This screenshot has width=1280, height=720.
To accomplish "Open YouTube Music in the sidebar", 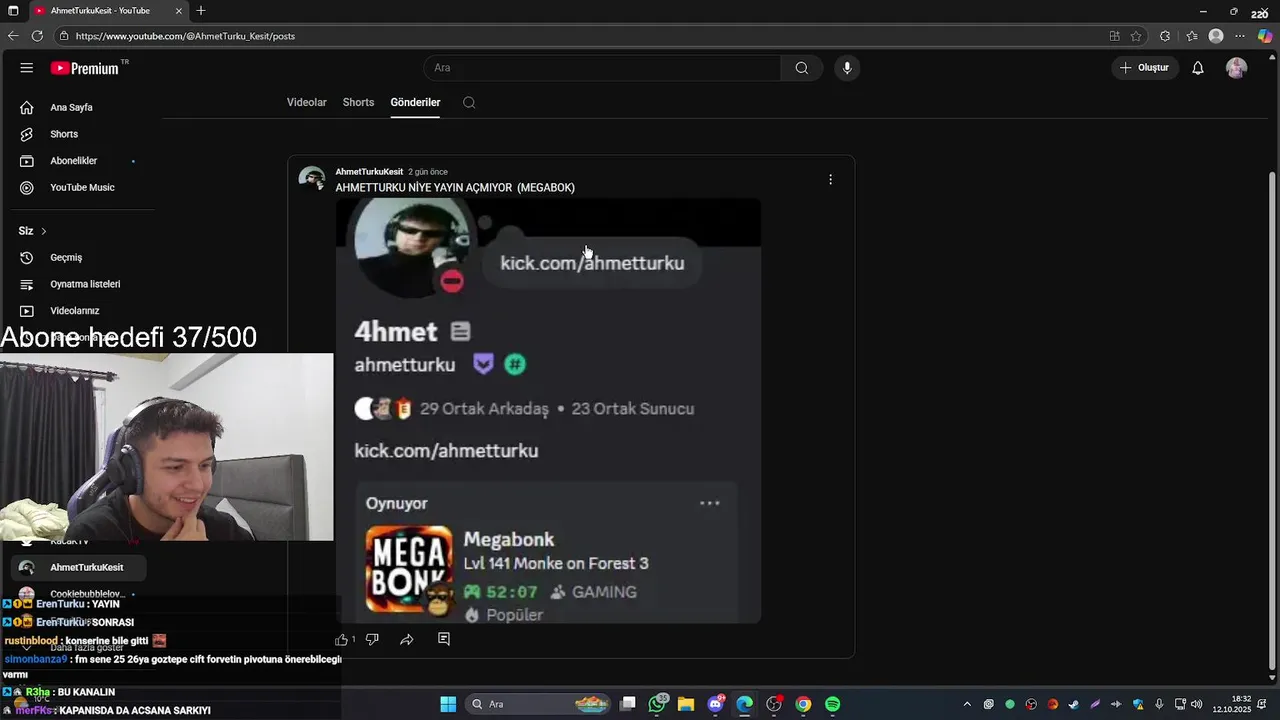I will pyautogui.click(x=80, y=188).
